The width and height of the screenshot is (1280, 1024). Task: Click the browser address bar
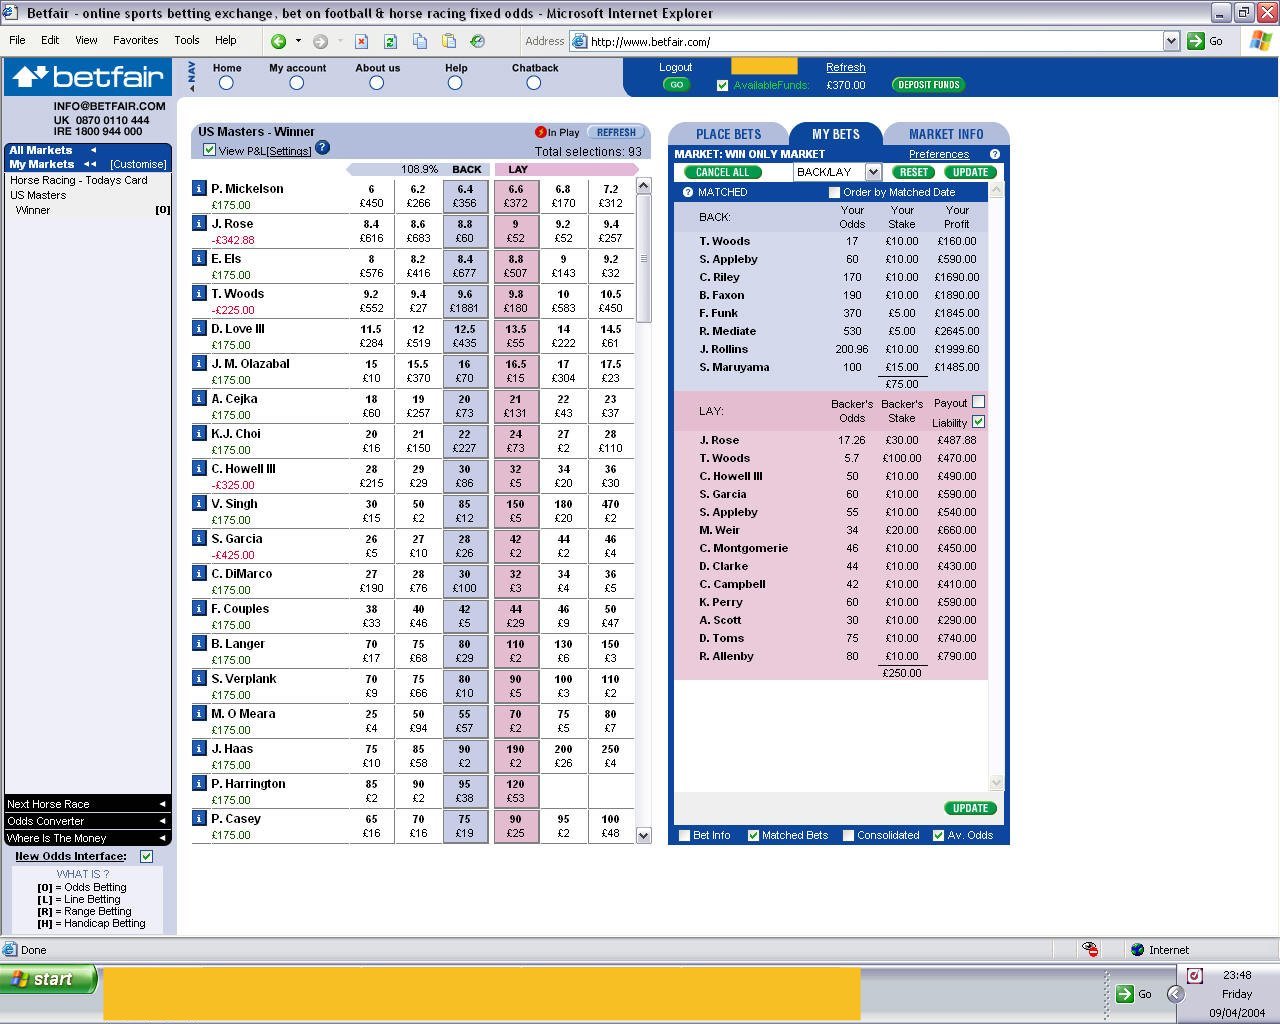pos(870,41)
